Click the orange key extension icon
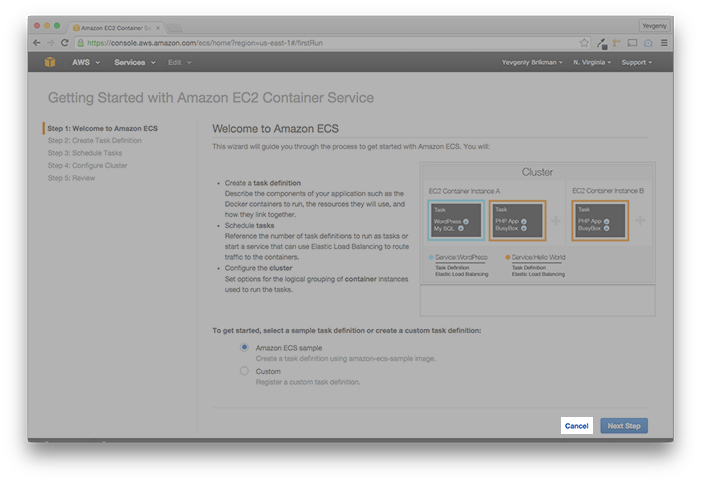This screenshot has height=482, width=701. 617,43
